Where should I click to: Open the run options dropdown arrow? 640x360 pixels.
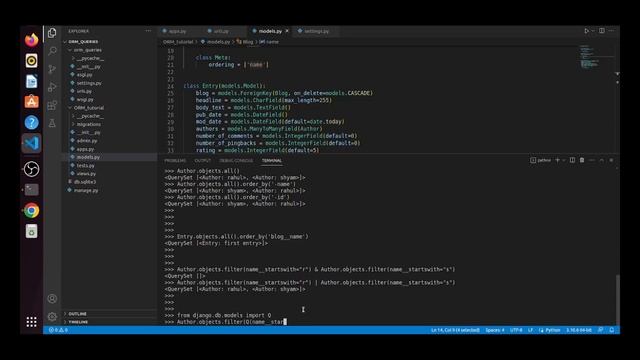[593, 31]
